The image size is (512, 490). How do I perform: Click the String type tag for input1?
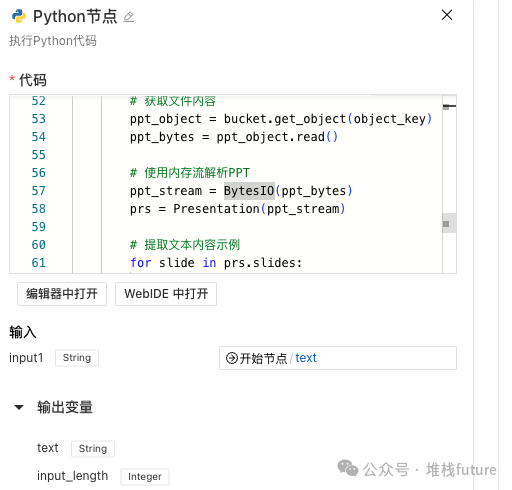coord(77,358)
